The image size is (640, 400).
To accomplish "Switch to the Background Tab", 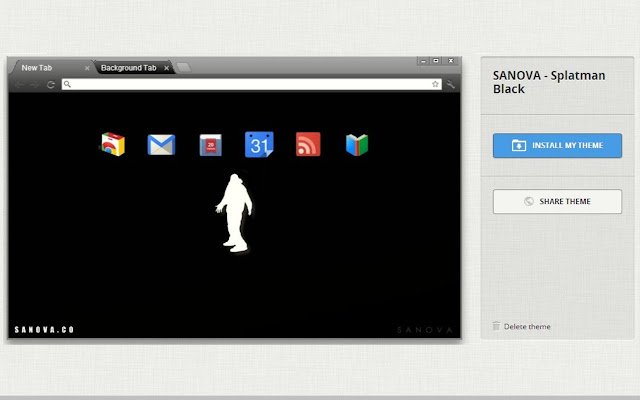I will 134,68.
